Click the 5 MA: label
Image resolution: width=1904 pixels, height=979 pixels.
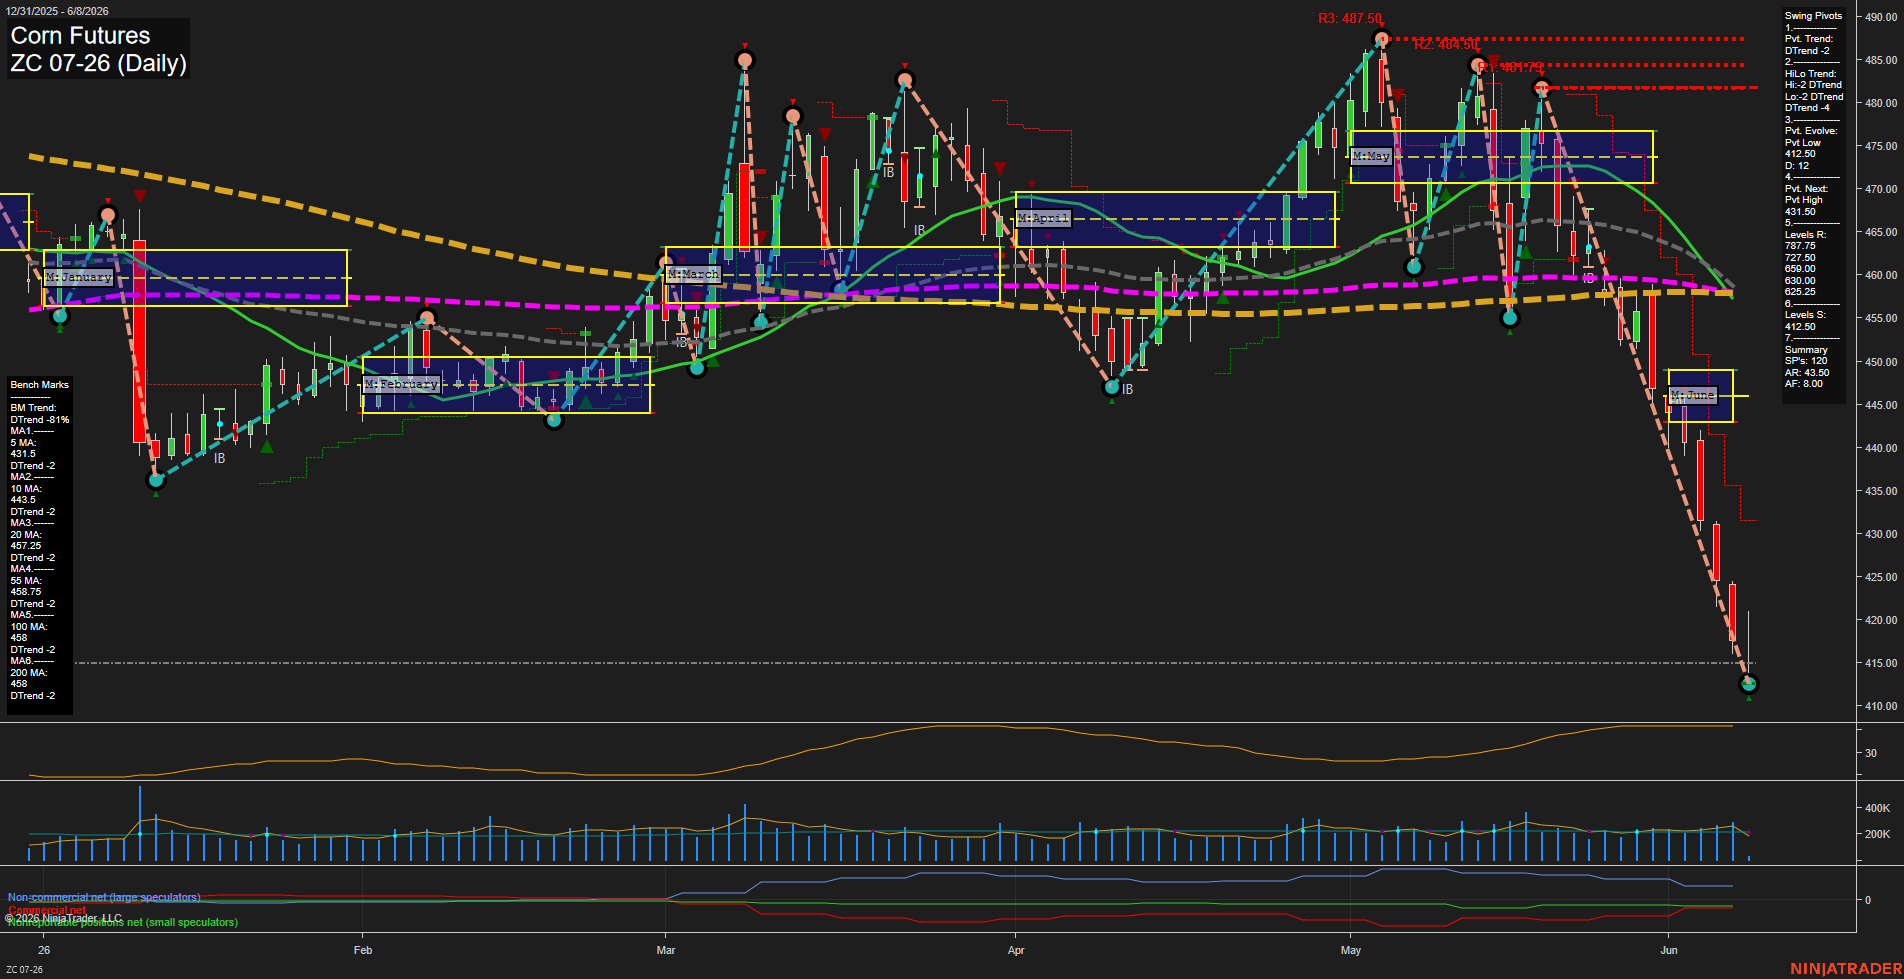[x=23, y=443]
